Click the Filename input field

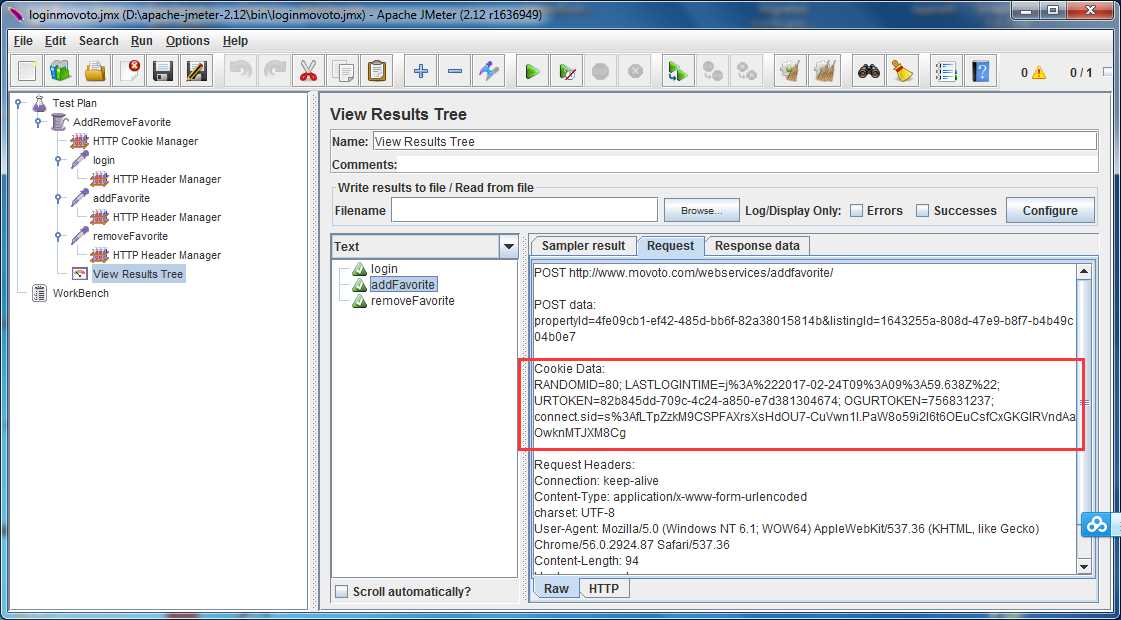tap(524, 211)
